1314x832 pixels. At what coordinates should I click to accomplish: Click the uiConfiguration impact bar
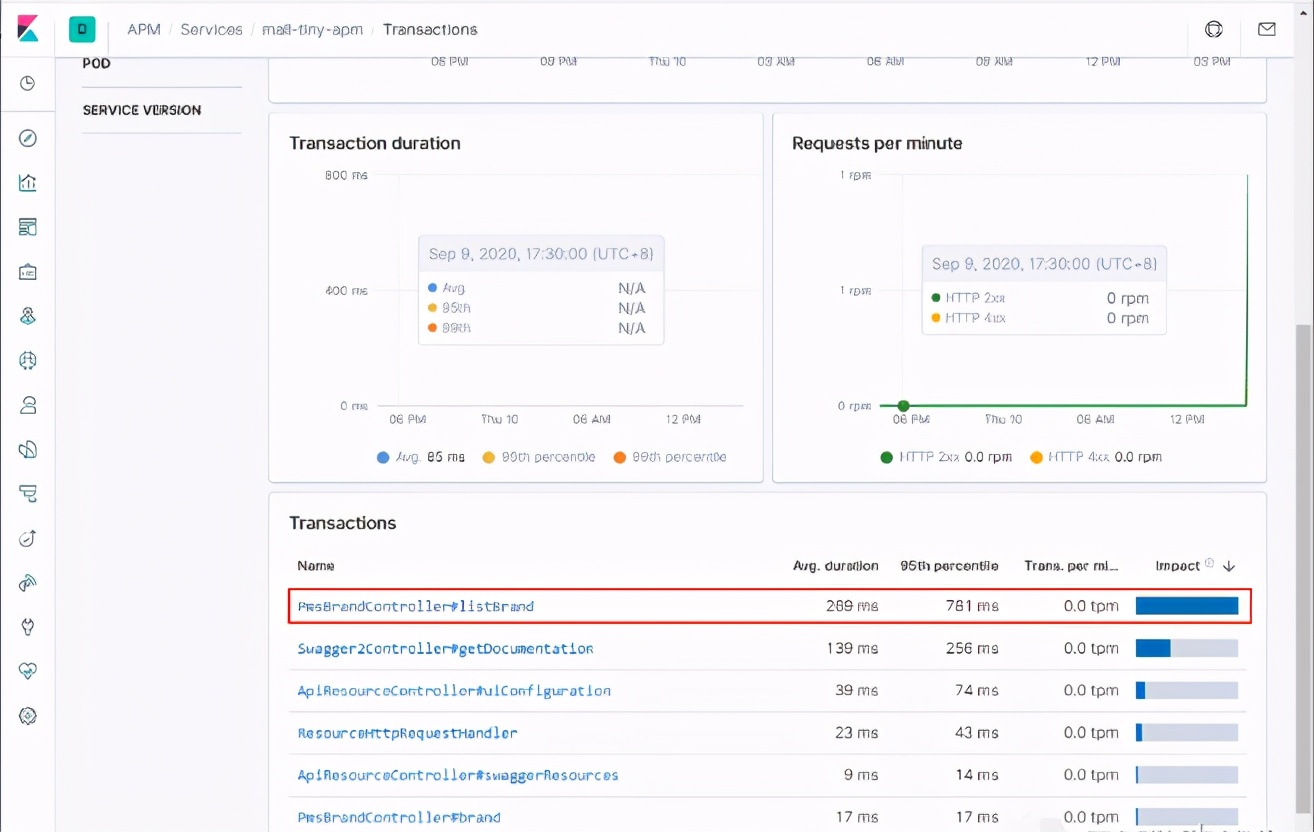pyautogui.click(x=1187, y=691)
